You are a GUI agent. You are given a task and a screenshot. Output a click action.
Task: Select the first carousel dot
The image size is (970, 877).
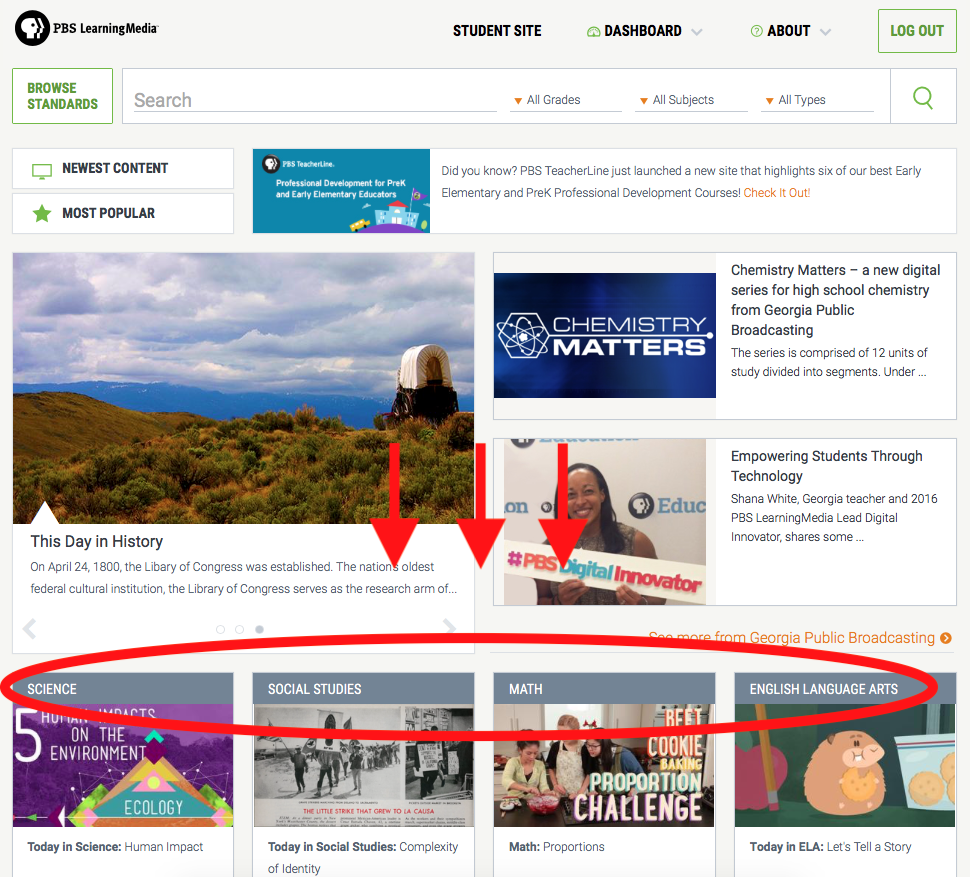pyautogui.click(x=220, y=629)
